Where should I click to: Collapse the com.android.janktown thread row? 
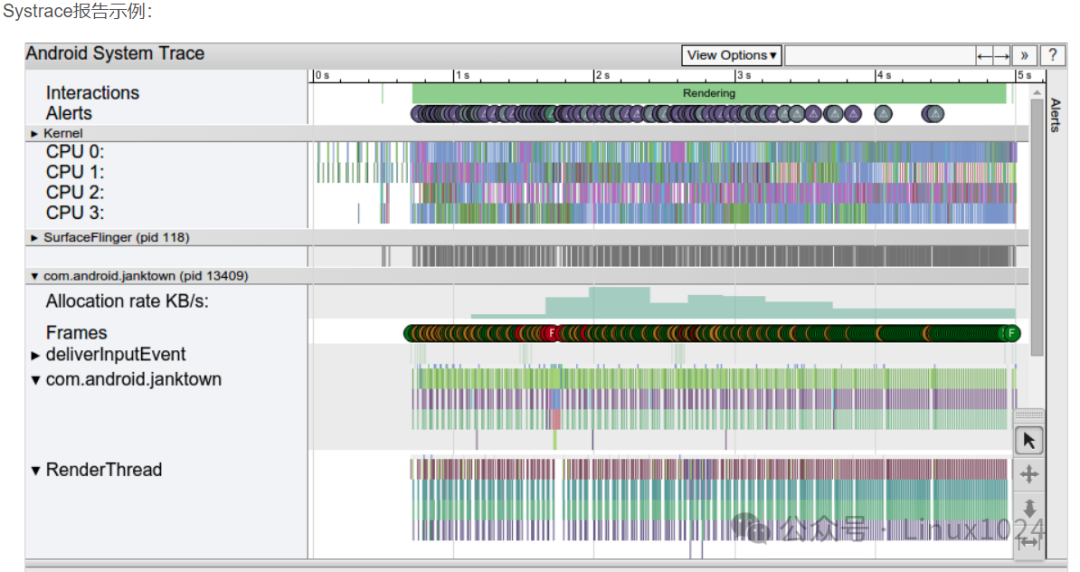[35, 380]
